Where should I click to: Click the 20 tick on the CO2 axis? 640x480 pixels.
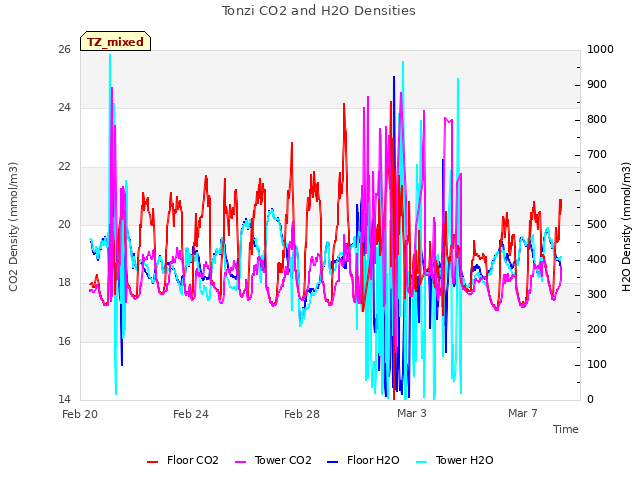coord(64,224)
